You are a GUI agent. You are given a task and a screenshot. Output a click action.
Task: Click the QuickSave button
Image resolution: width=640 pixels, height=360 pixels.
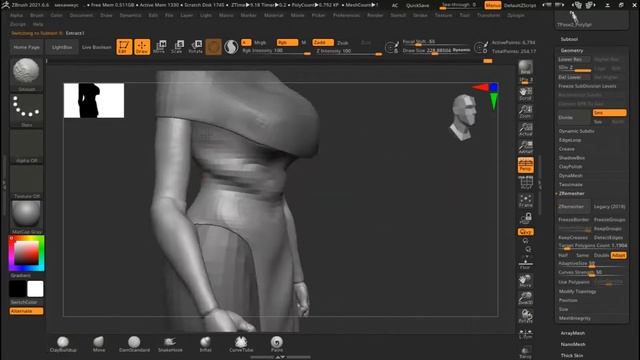point(418,6)
